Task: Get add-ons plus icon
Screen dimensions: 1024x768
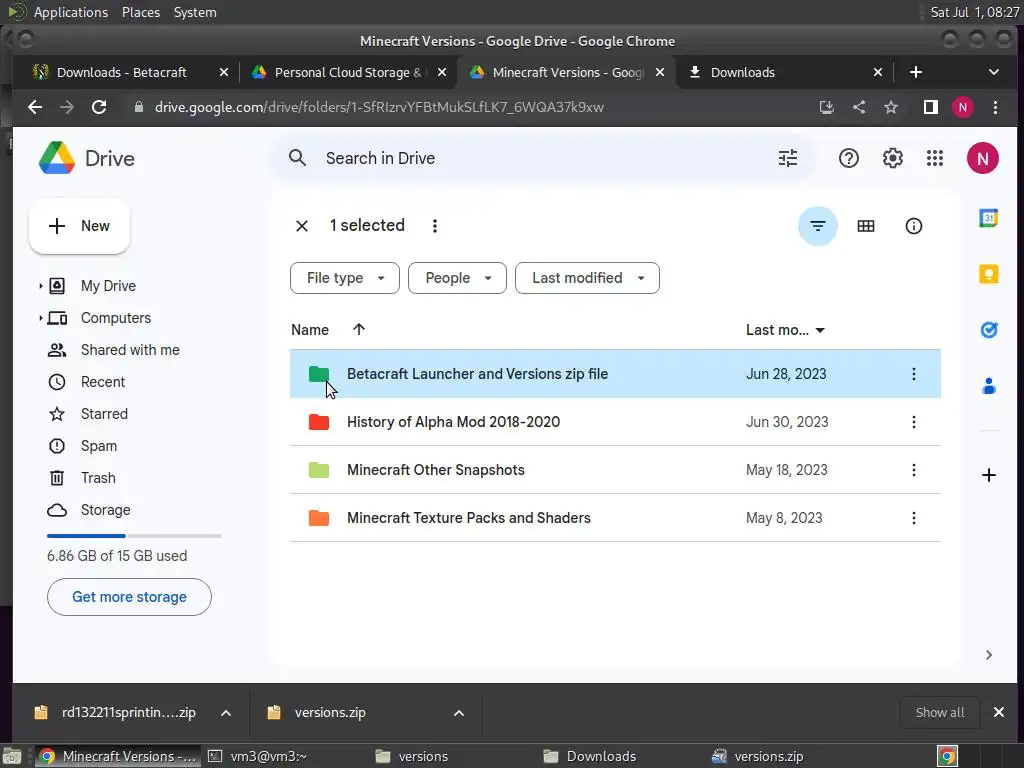Action: 988,475
